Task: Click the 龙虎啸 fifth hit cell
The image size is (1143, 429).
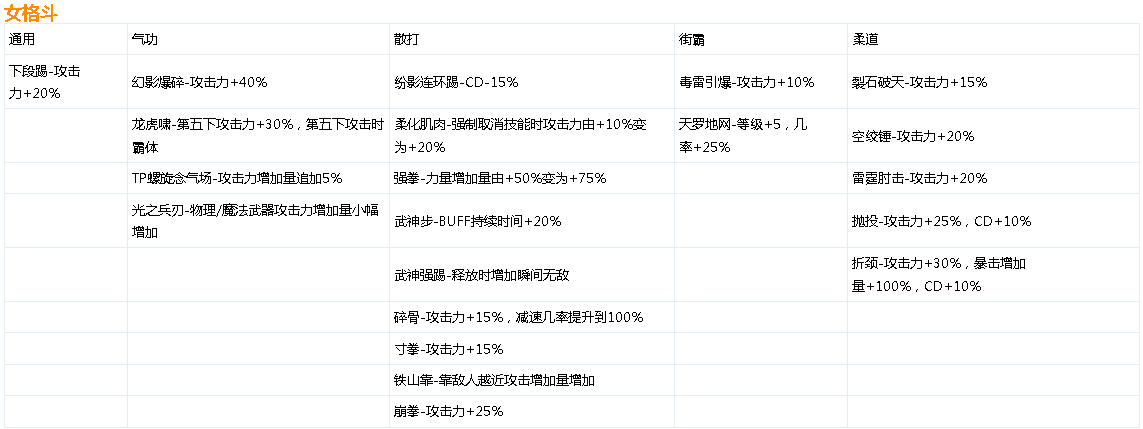Action: (x=258, y=136)
